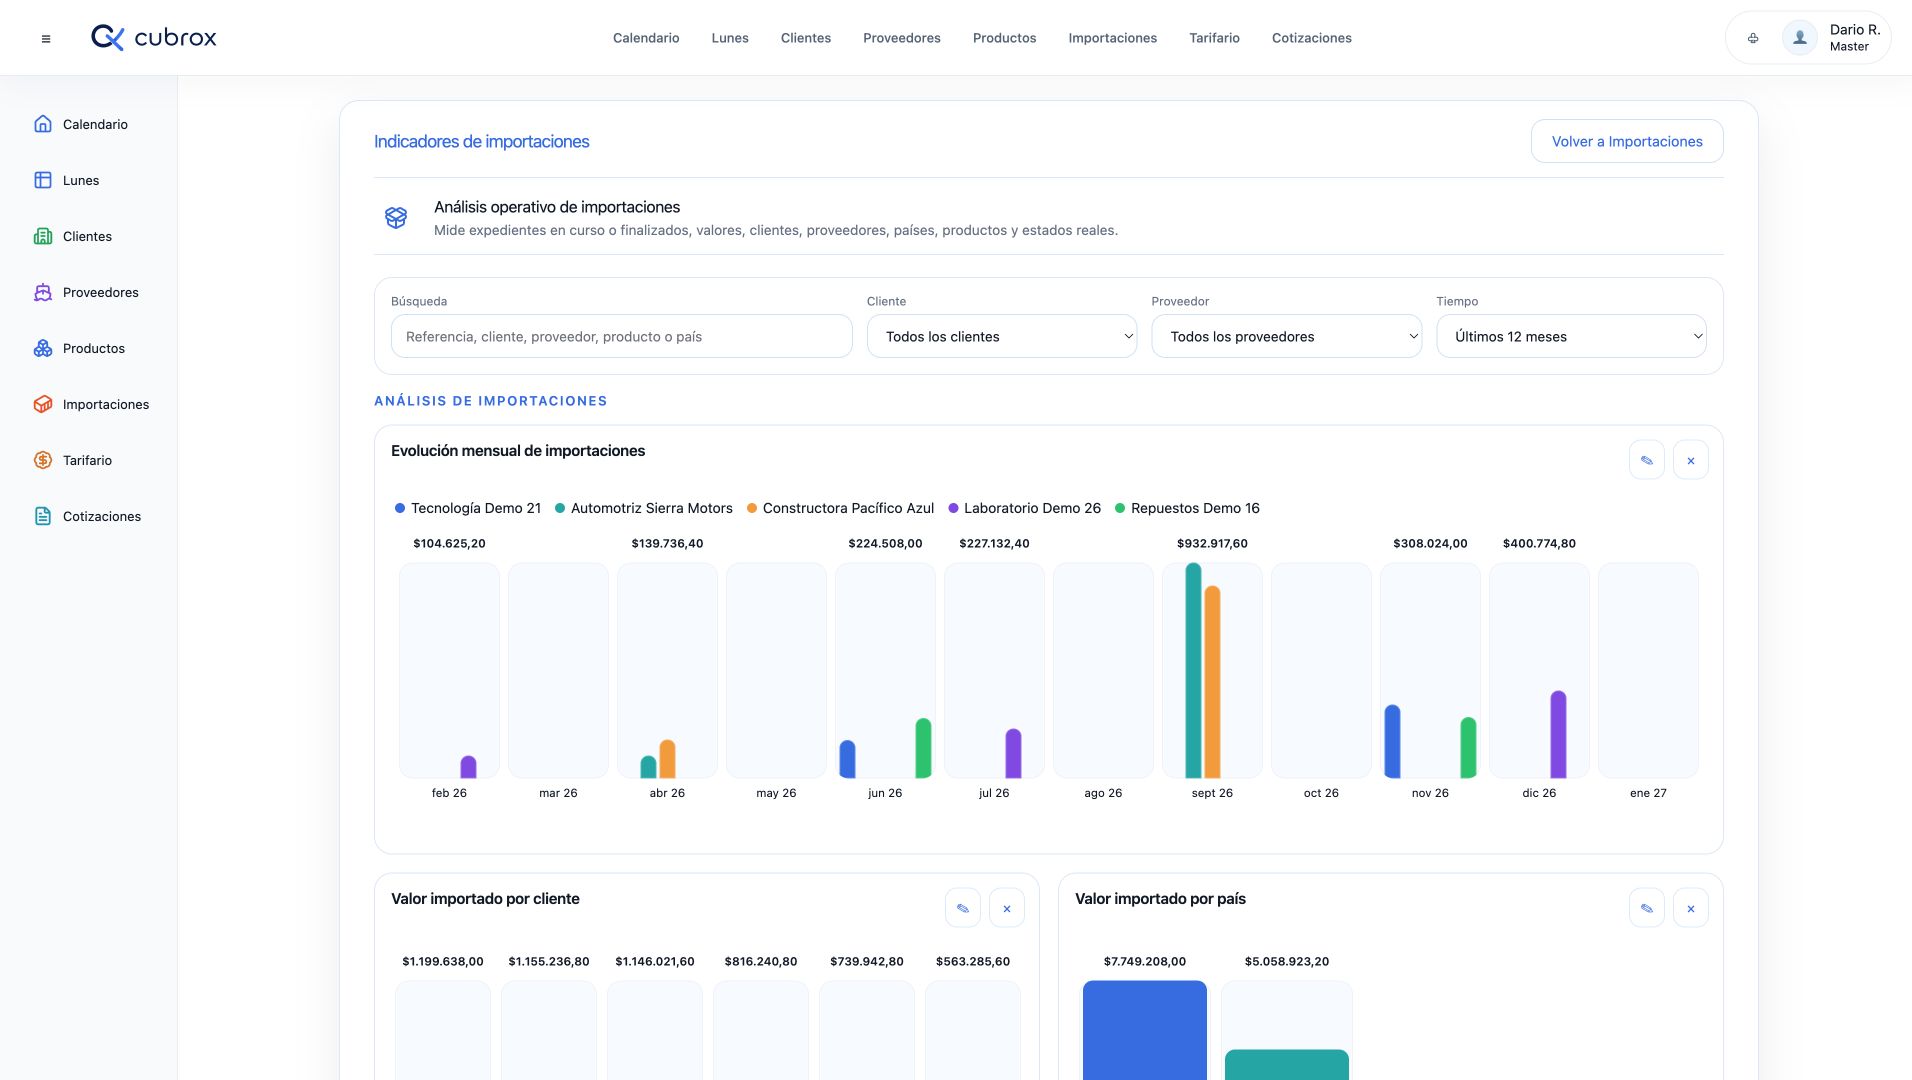Click the '$932.917,60' value above sept 26
This screenshot has width=1912, height=1080.
tap(1212, 544)
